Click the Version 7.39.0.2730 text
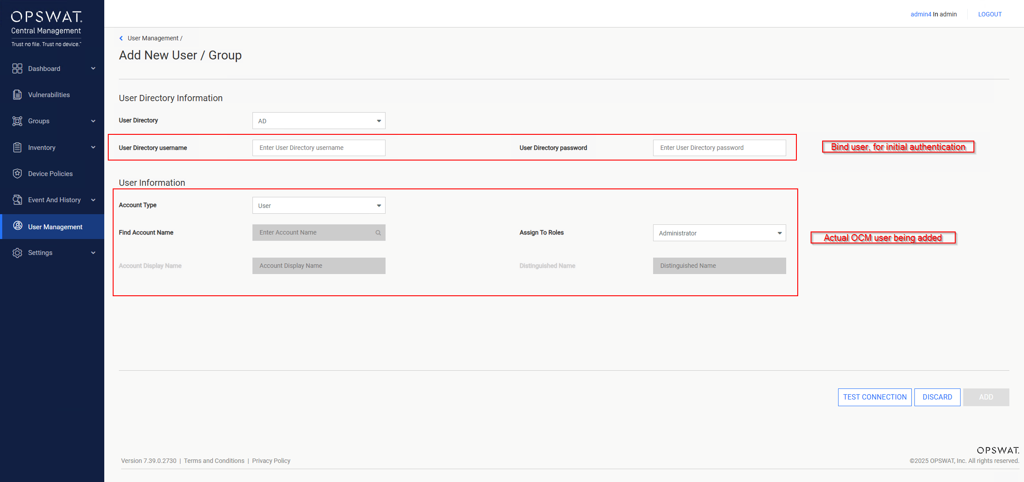1024x482 pixels. 149,461
